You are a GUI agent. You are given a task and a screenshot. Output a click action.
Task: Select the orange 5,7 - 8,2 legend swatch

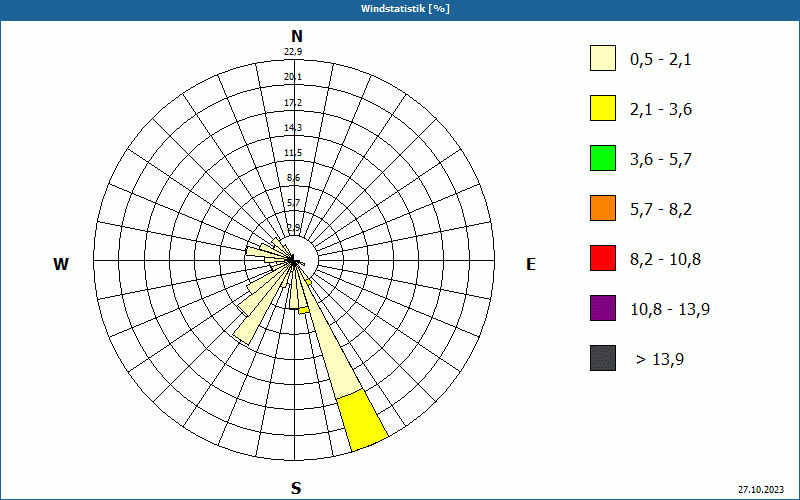click(x=603, y=208)
